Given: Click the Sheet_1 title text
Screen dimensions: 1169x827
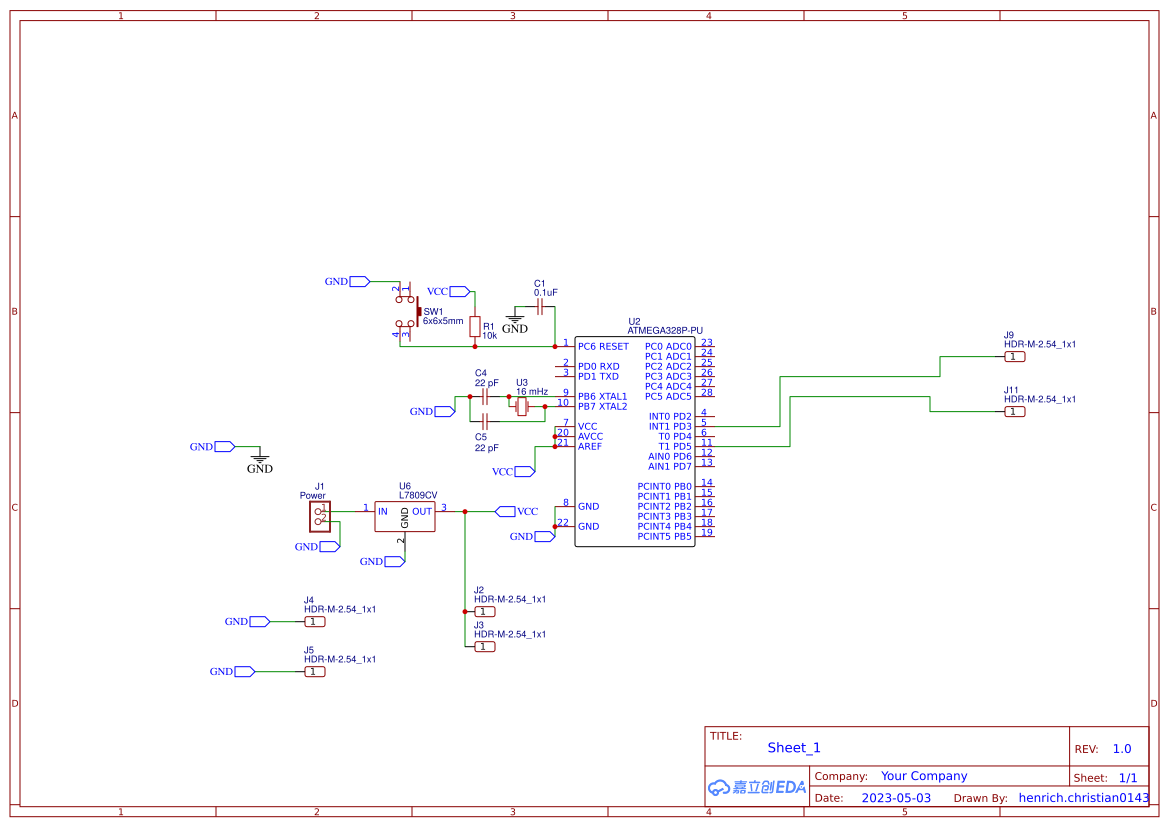Looking at the screenshot, I should point(793,747).
